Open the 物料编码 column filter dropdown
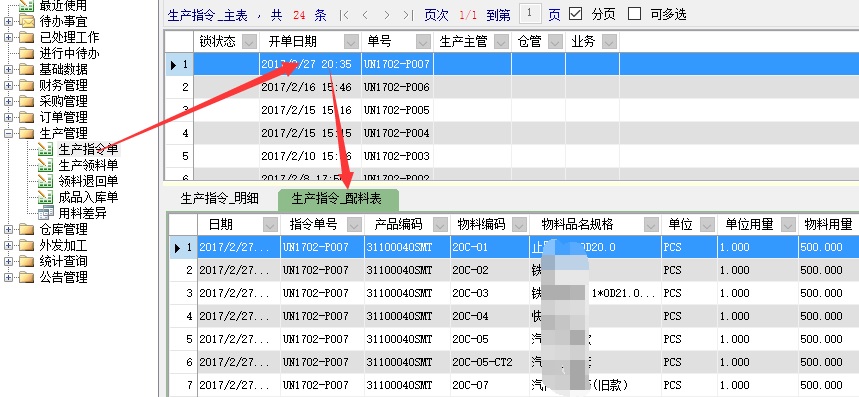Image resolution: width=859 pixels, height=397 pixels. coord(520,225)
